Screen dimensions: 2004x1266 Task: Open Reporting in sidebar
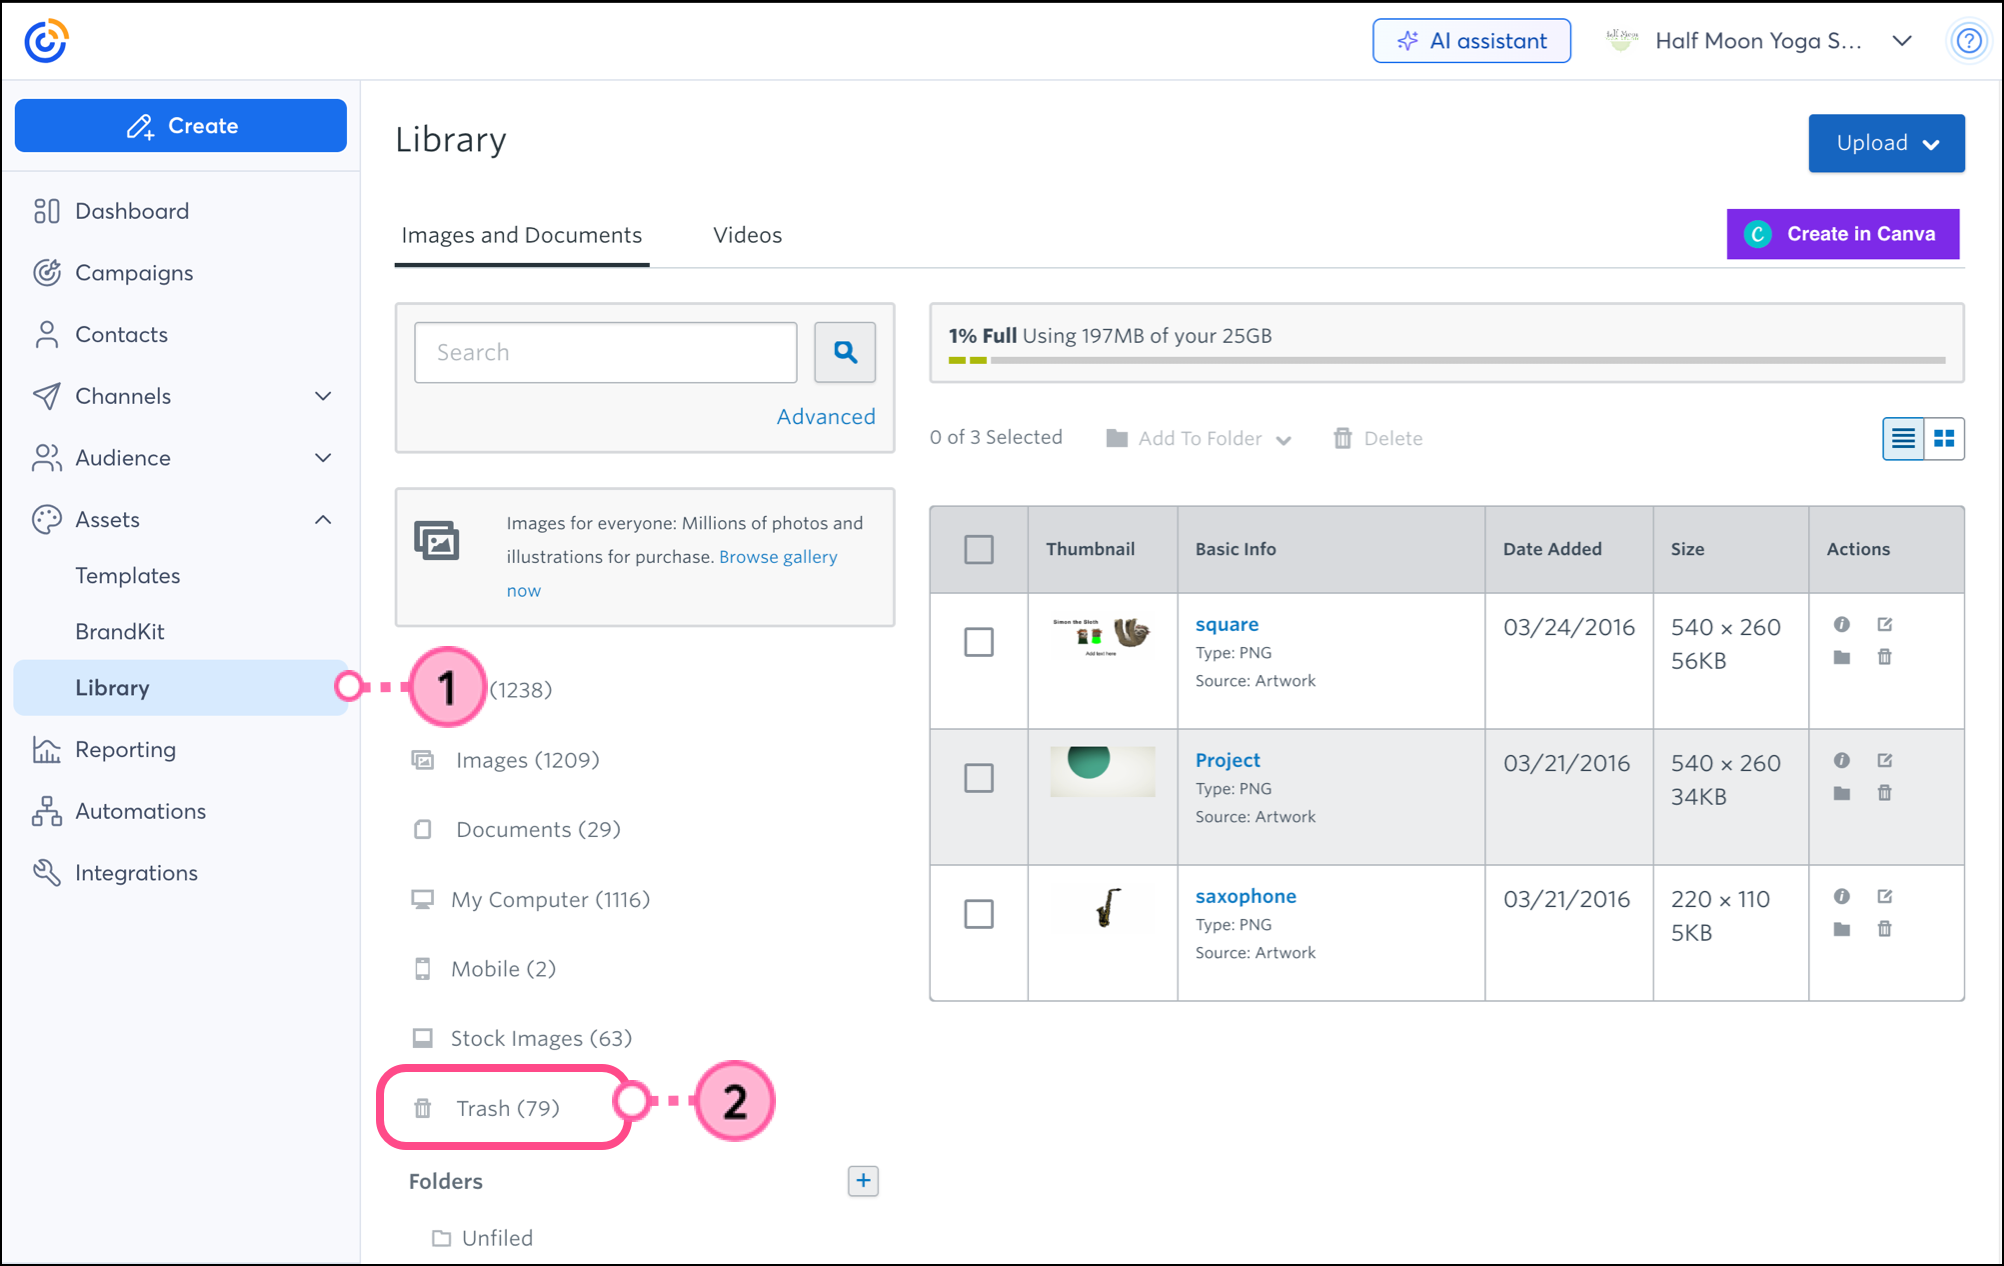tap(126, 749)
